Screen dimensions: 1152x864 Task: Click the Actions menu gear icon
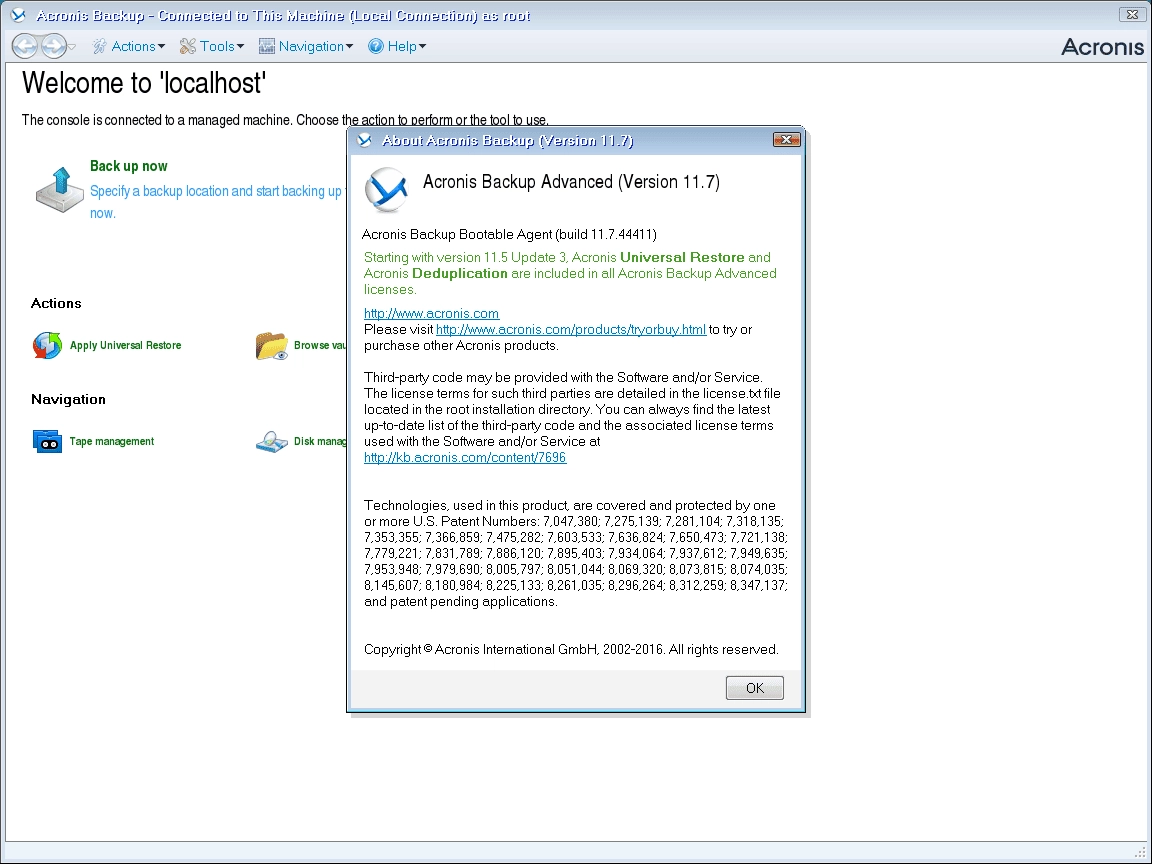[100, 46]
